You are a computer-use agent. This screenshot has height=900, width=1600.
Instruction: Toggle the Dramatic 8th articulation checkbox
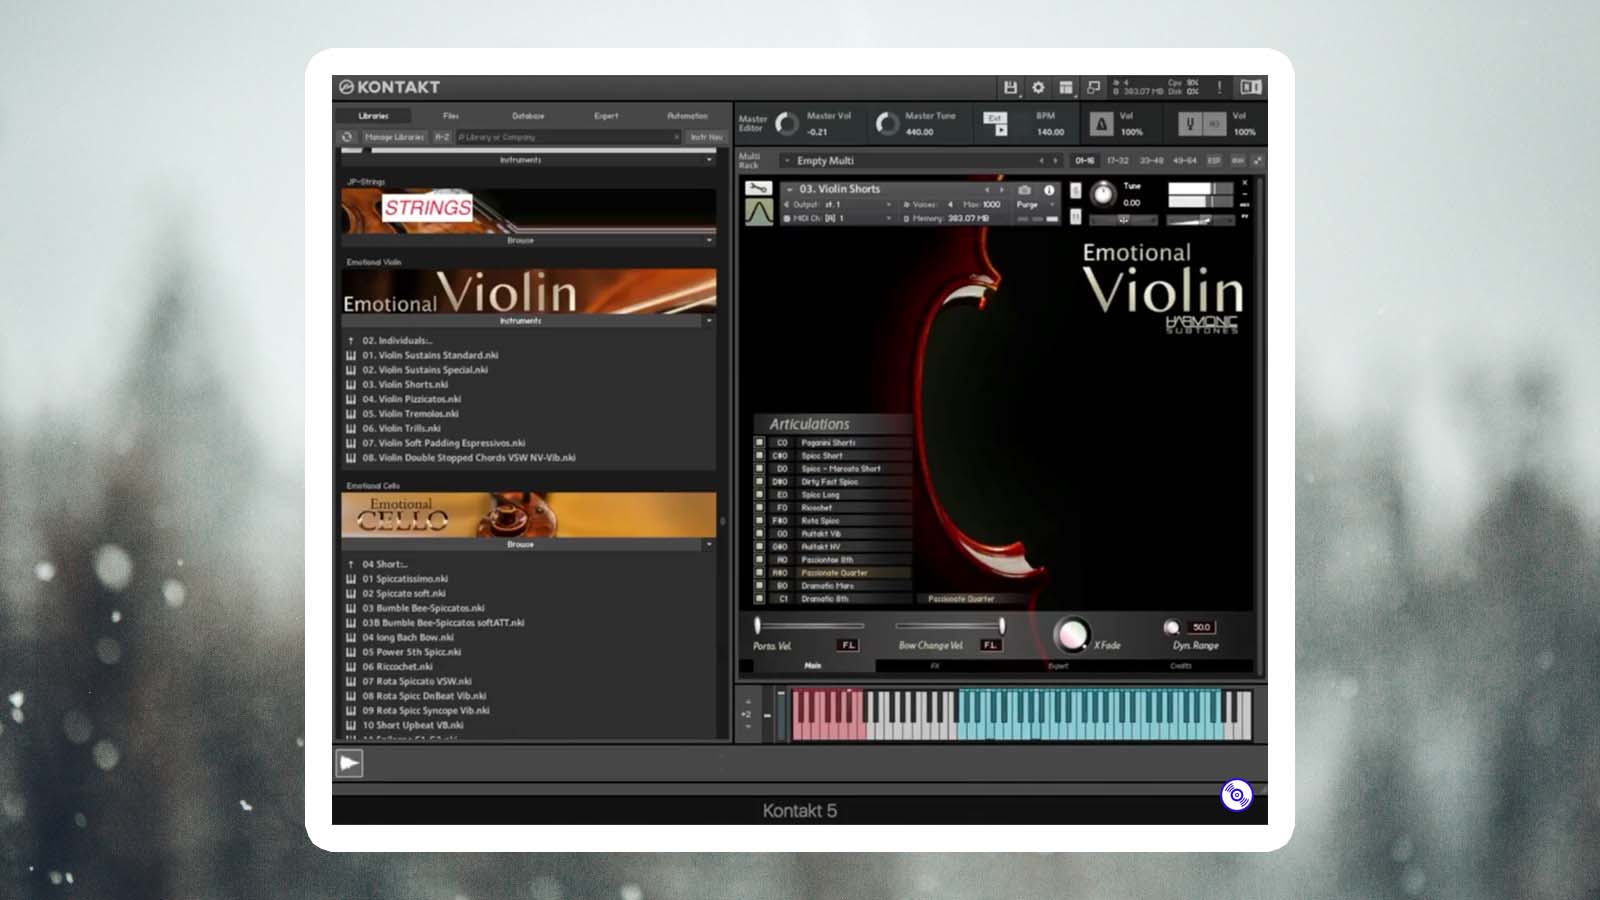click(x=759, y=598)
